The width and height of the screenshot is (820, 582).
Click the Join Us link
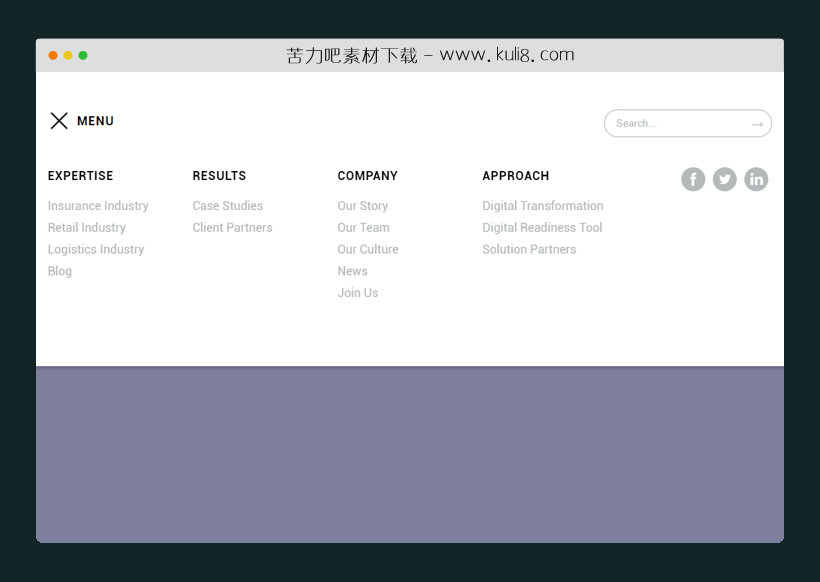click(x=358, y=293)
